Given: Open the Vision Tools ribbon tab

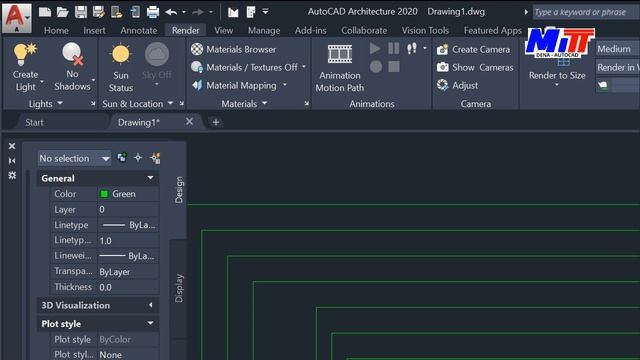Looking at the screenshot, I should click(x=425, y=30).
